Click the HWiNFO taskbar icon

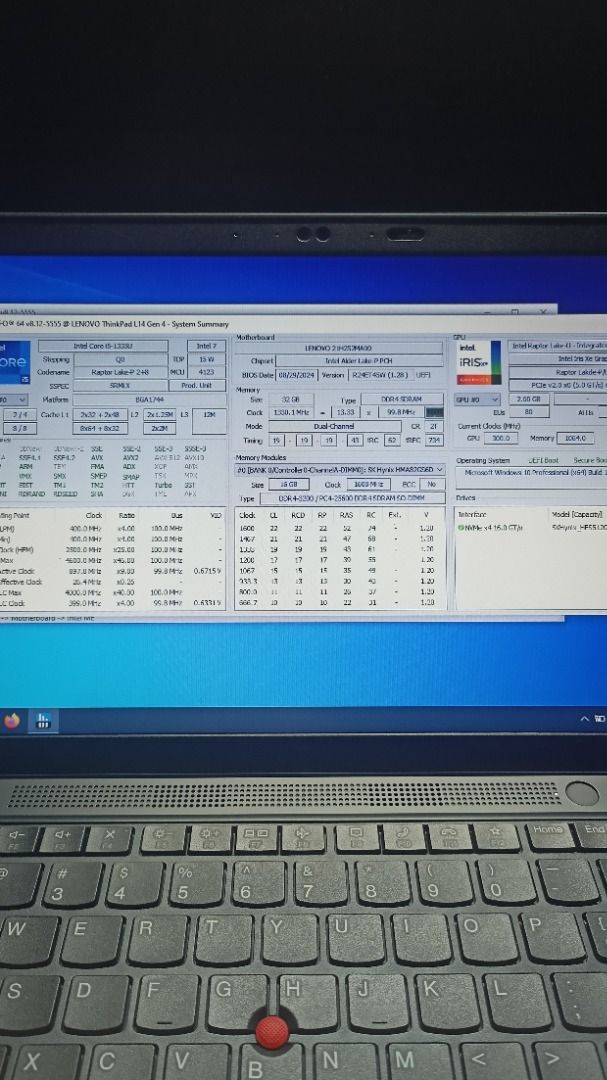pos(43,721)
